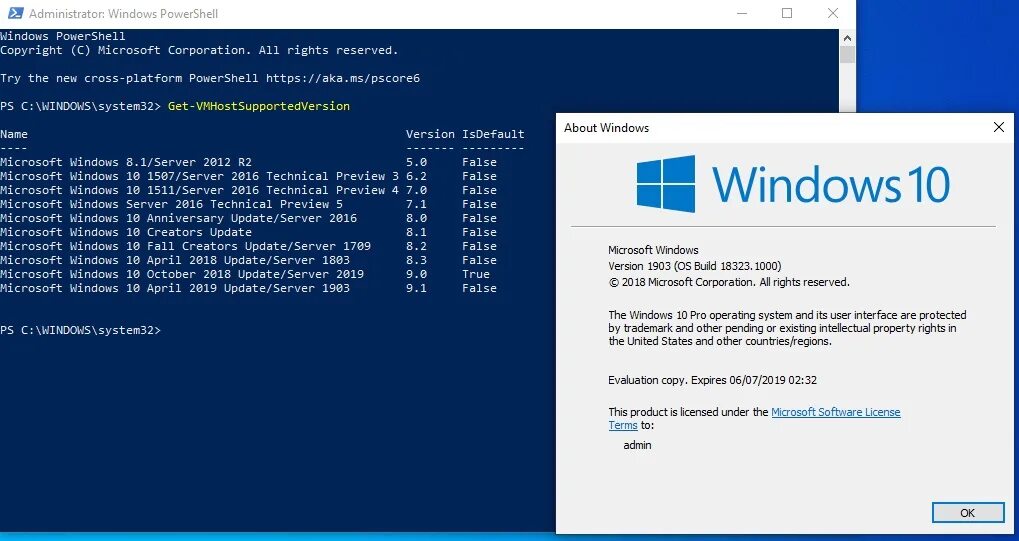The height and width of the screenshot is (541, 1019).
Task: Click 'Windows 10 Anniversary Update/Server 2016' row
Action: [x=248, y=218]
